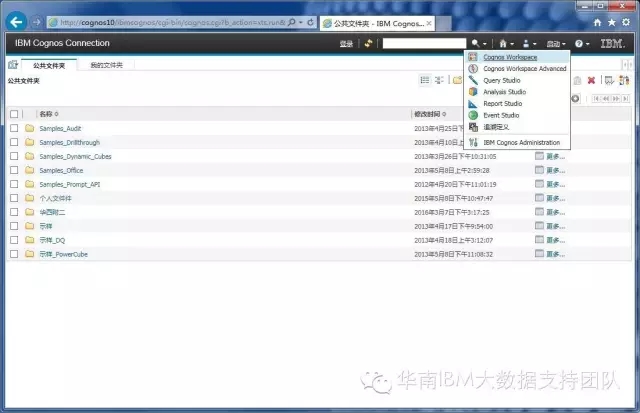The height and width of the screenshot is (413, 640).
Task: Check the Samples_Audit checkbox
Action: tap(14, 128)
